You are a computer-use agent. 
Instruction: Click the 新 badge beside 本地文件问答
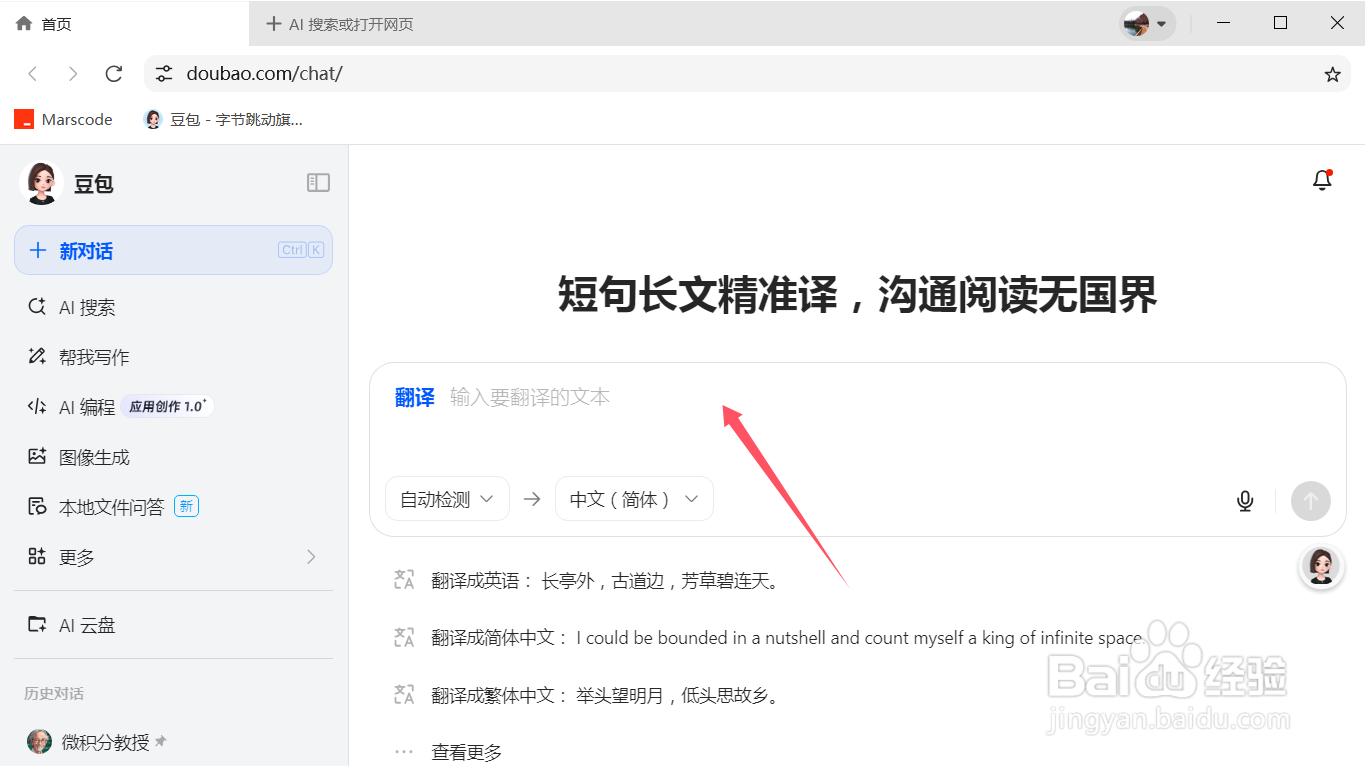186,507
